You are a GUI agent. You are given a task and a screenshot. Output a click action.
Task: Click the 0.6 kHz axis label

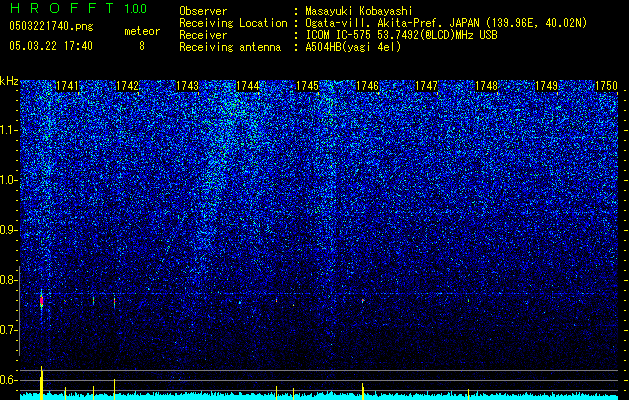coord(9,380)
